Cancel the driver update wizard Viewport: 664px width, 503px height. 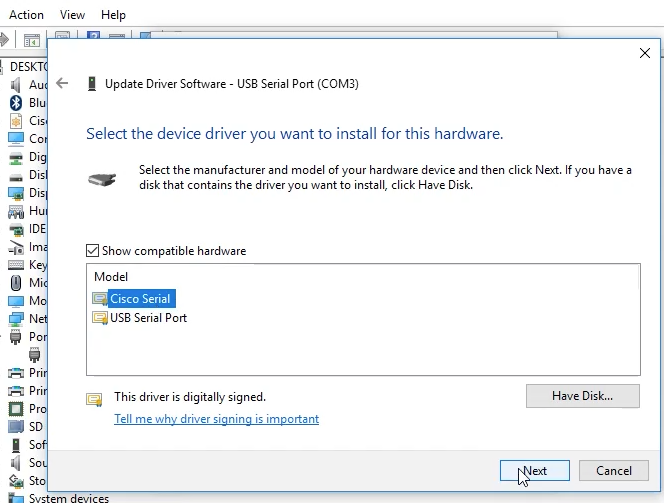[x=613, y=471]
